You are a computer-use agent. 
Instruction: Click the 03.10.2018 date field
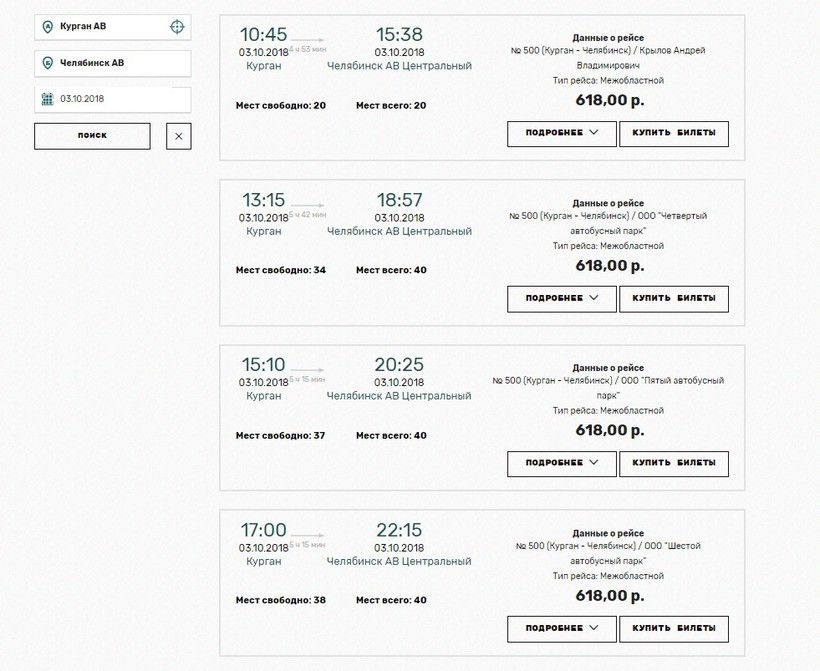point(120,99)
